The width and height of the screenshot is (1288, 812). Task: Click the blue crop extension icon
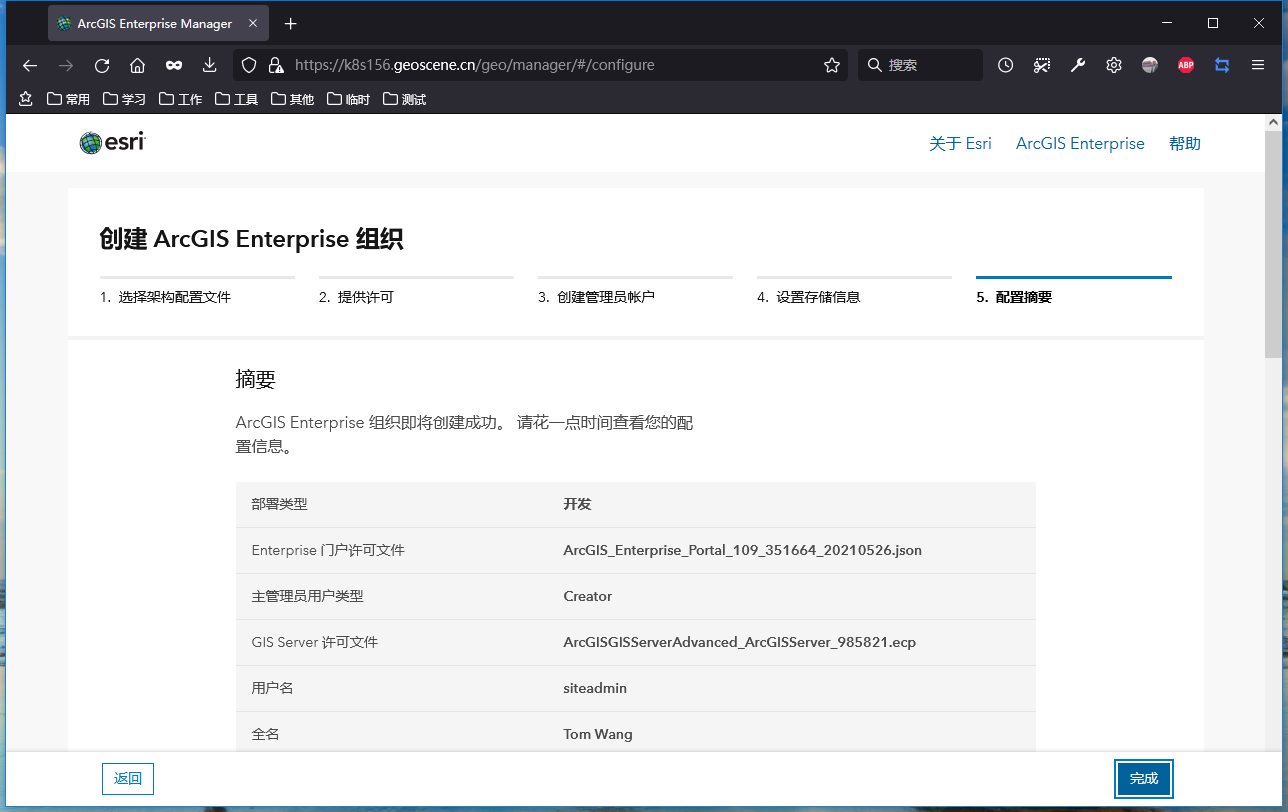(x=1222, y=65)
